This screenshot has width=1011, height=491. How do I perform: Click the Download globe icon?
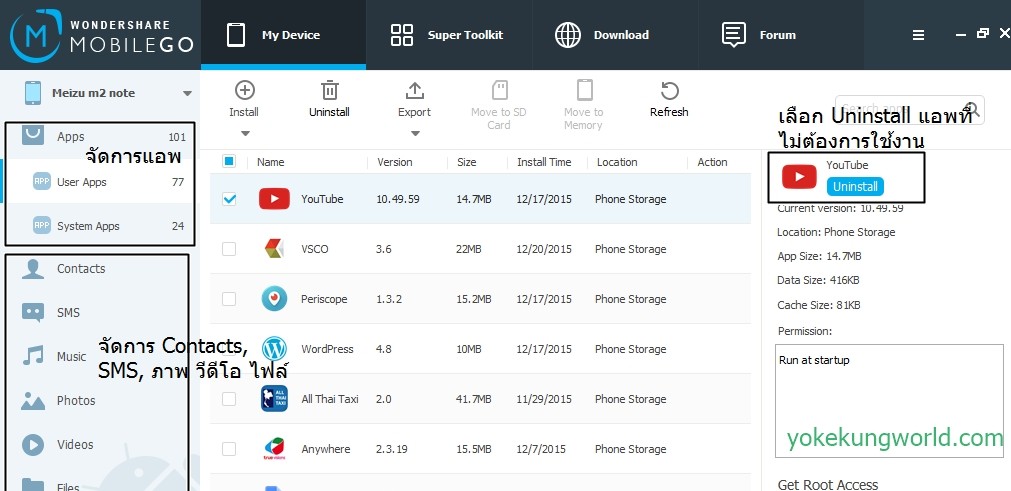568,35
